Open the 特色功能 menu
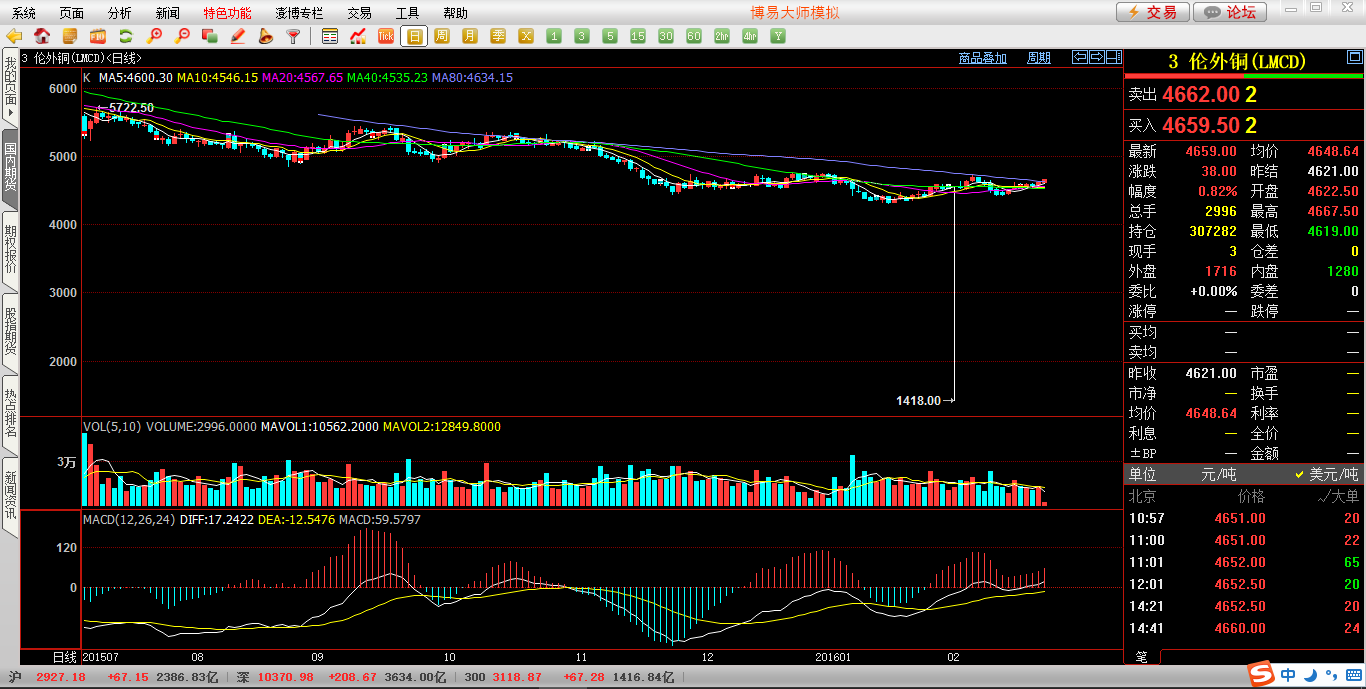 [x=227, y=13]
